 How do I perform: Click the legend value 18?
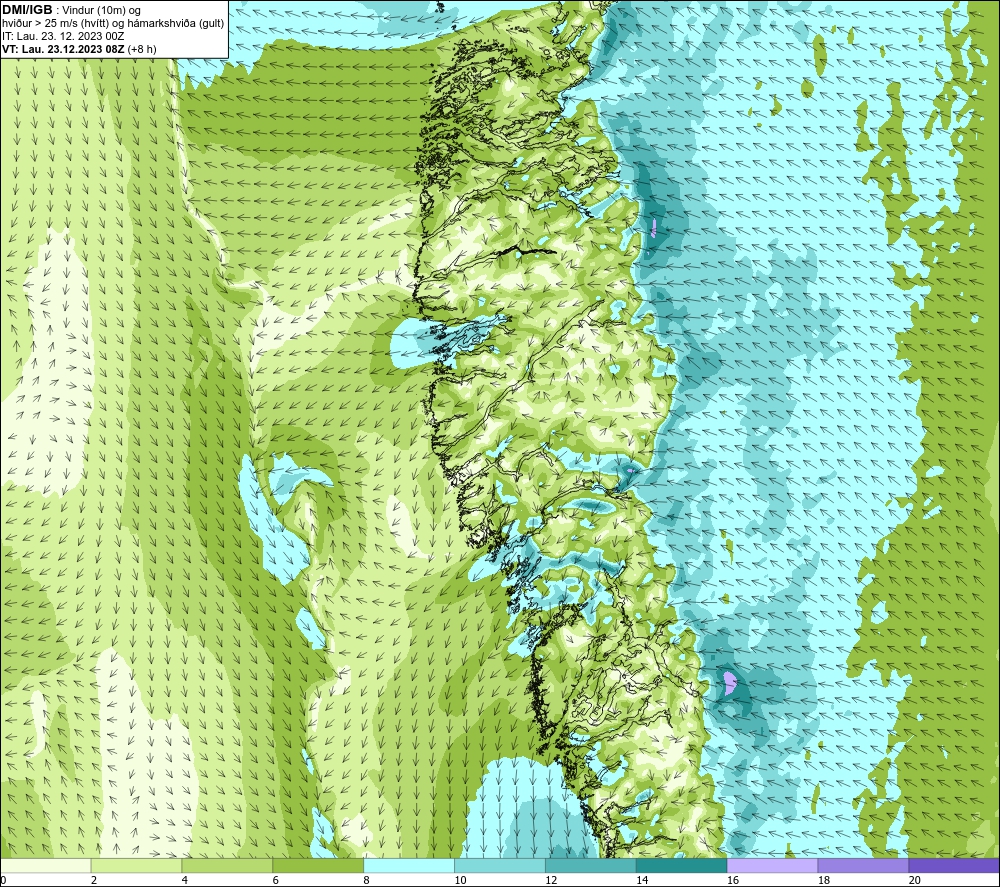[x=823, y=880]
